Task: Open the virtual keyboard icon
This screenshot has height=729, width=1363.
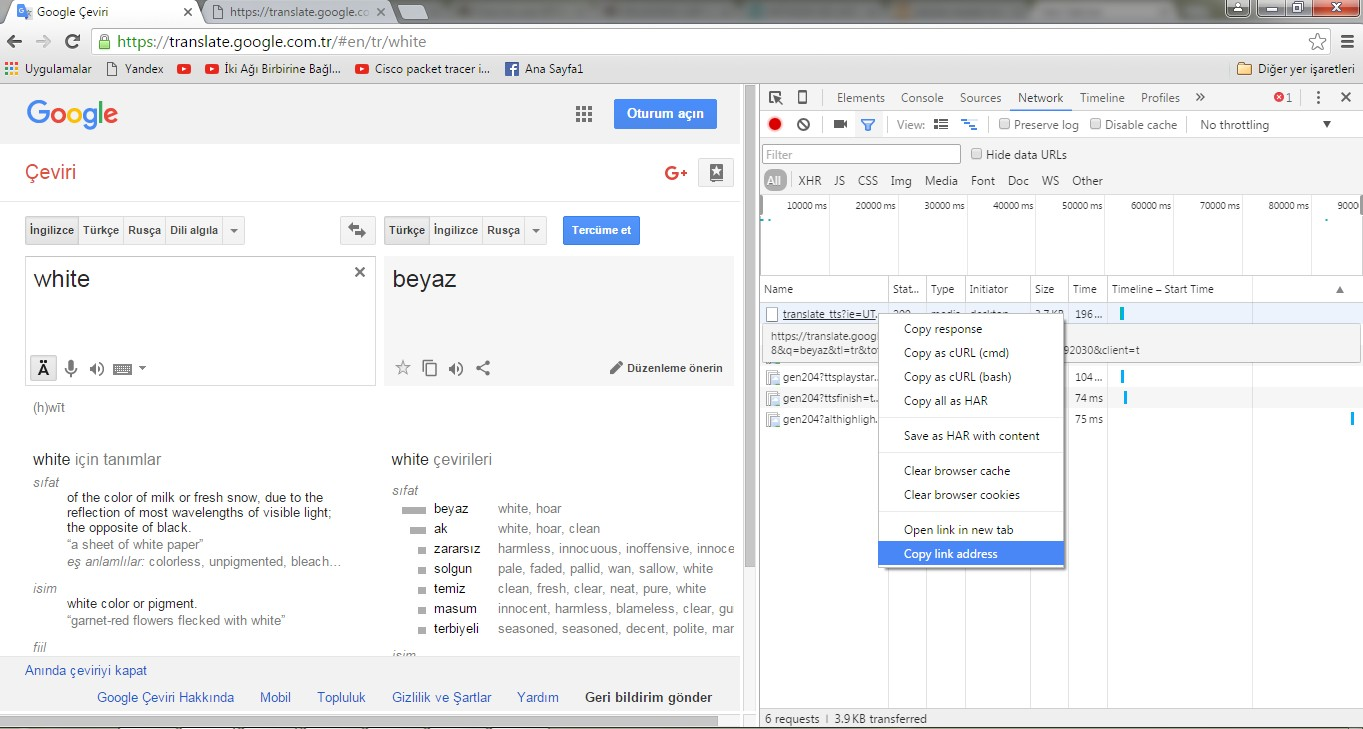Action: point(123,369)
